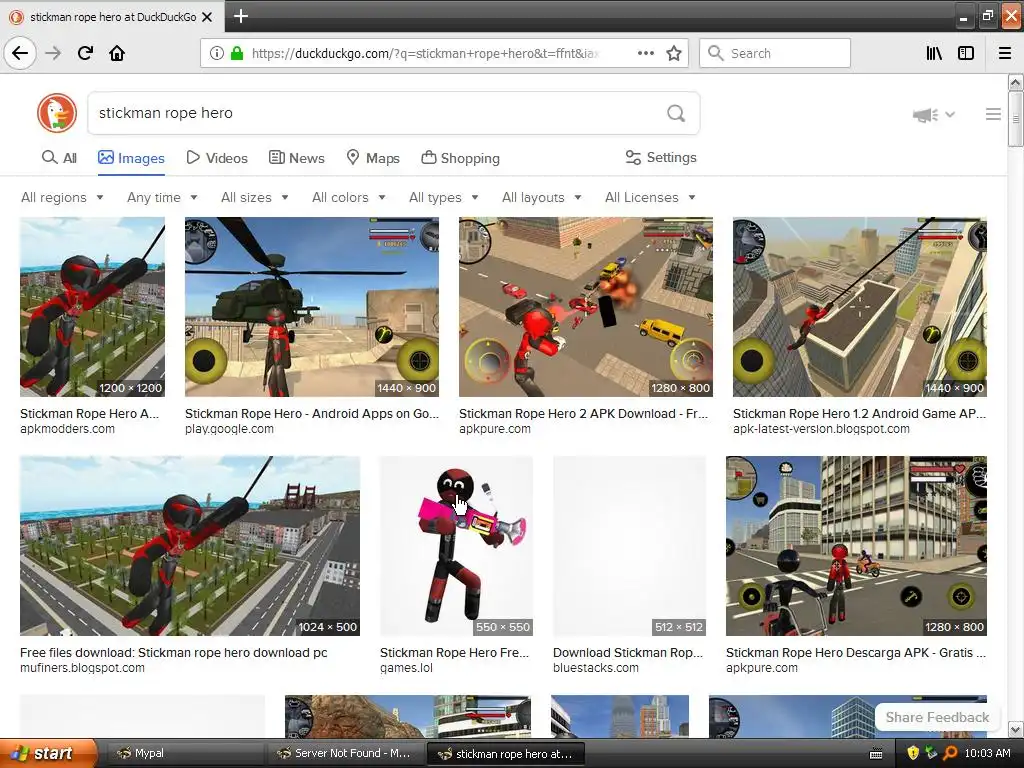
Task: Open the 550 × 550 stickman gun thumbnail
Action: click(x=456, y=546)
